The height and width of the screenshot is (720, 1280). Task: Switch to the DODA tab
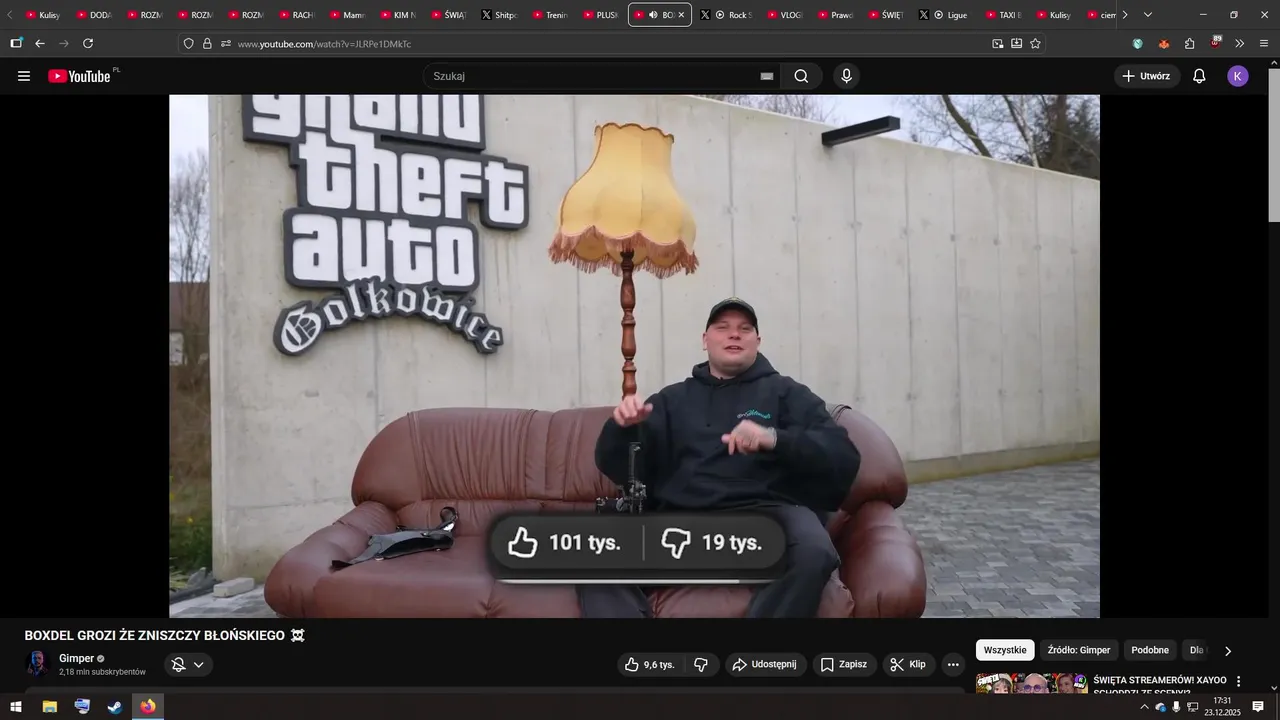(95, 15)
